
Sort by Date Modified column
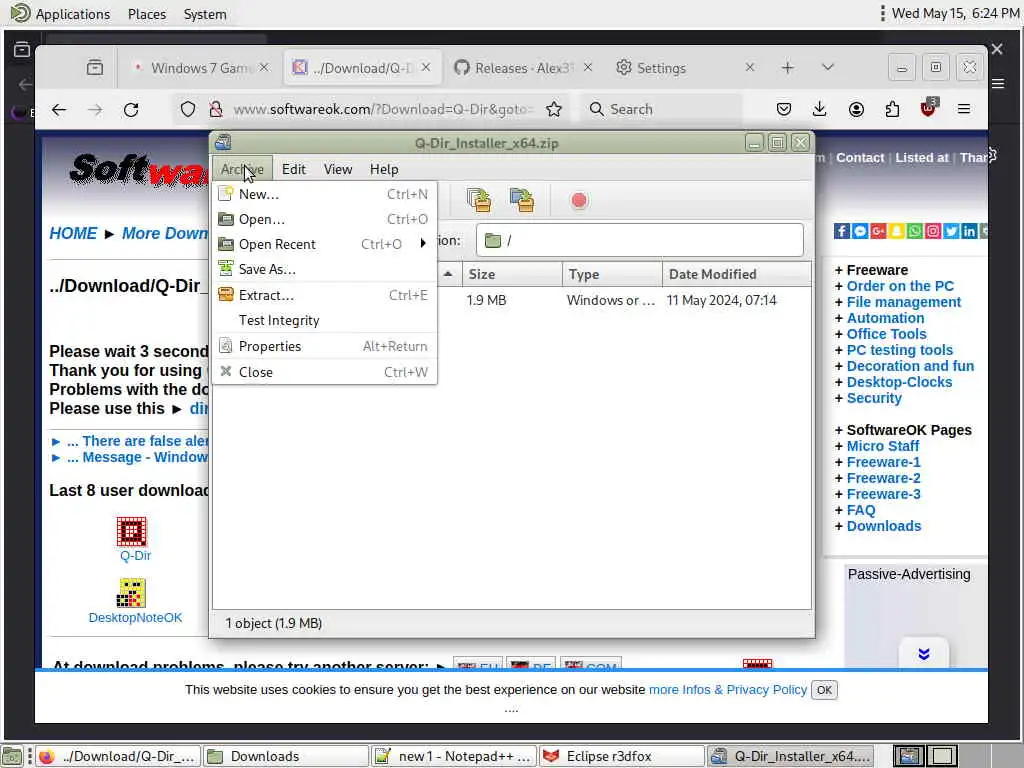click(x=737, y=274)
